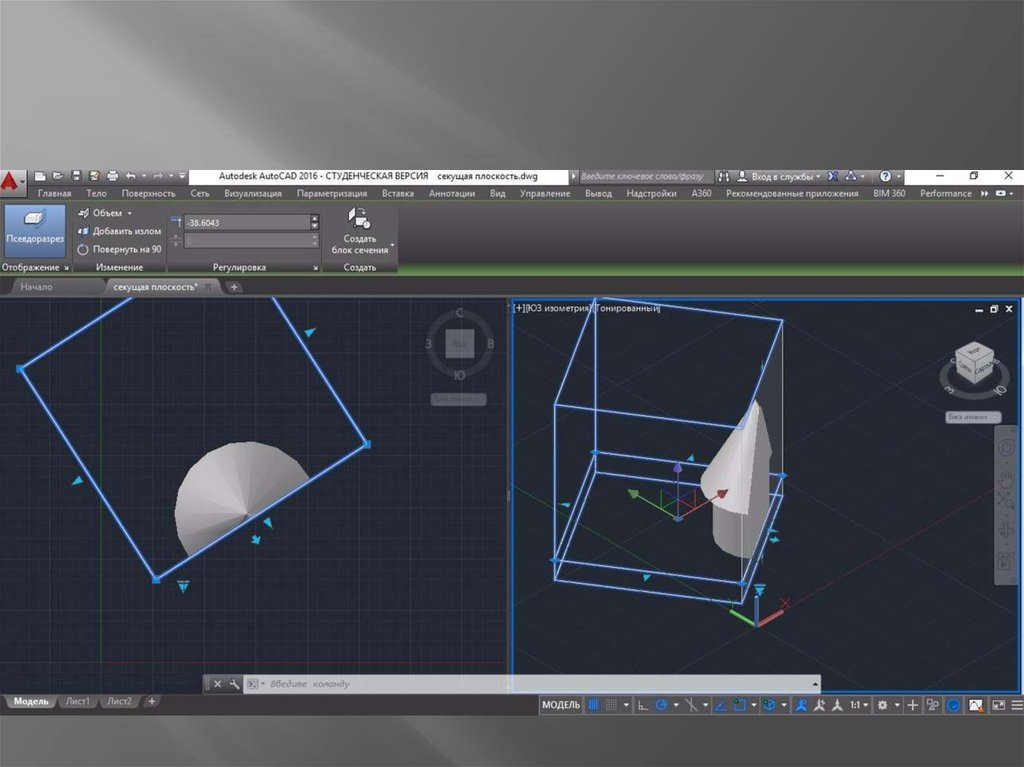This screenshot has height=767, width=1024.
Task: Open the help question mark icon
Action: pyautogui.click(x=885, y=176)
